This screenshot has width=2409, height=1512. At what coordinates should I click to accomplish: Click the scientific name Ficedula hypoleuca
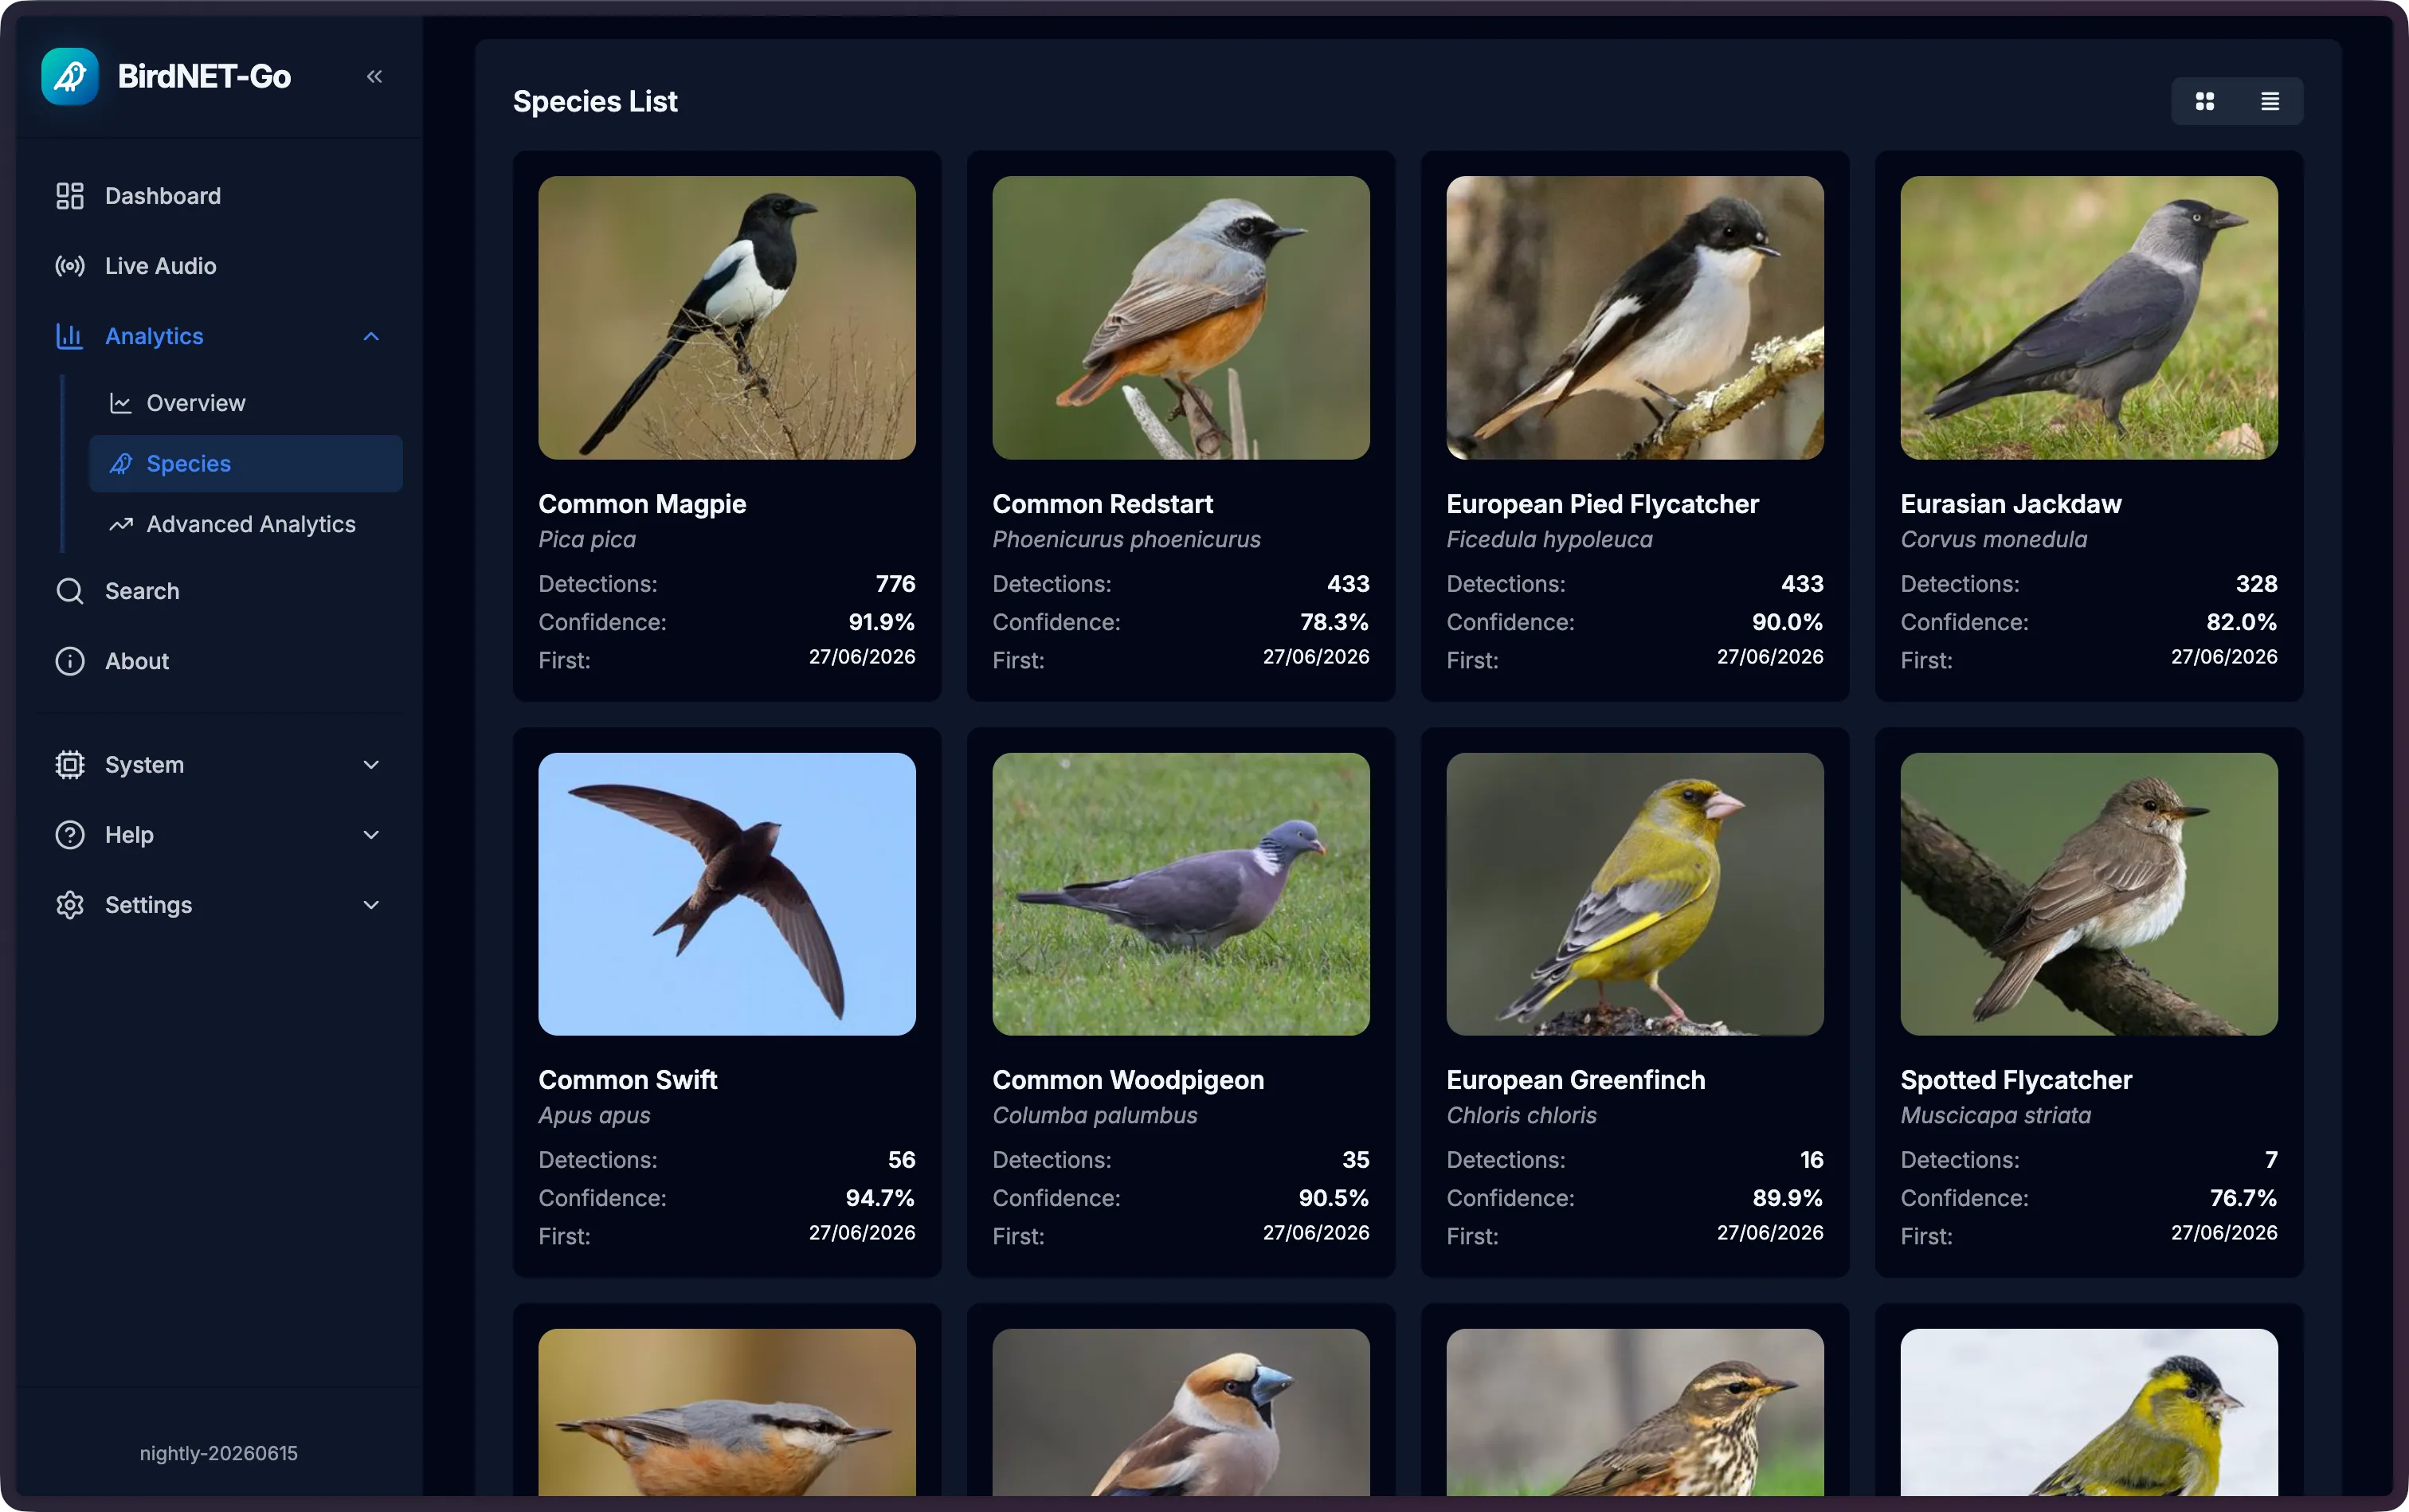point(1549,540)
